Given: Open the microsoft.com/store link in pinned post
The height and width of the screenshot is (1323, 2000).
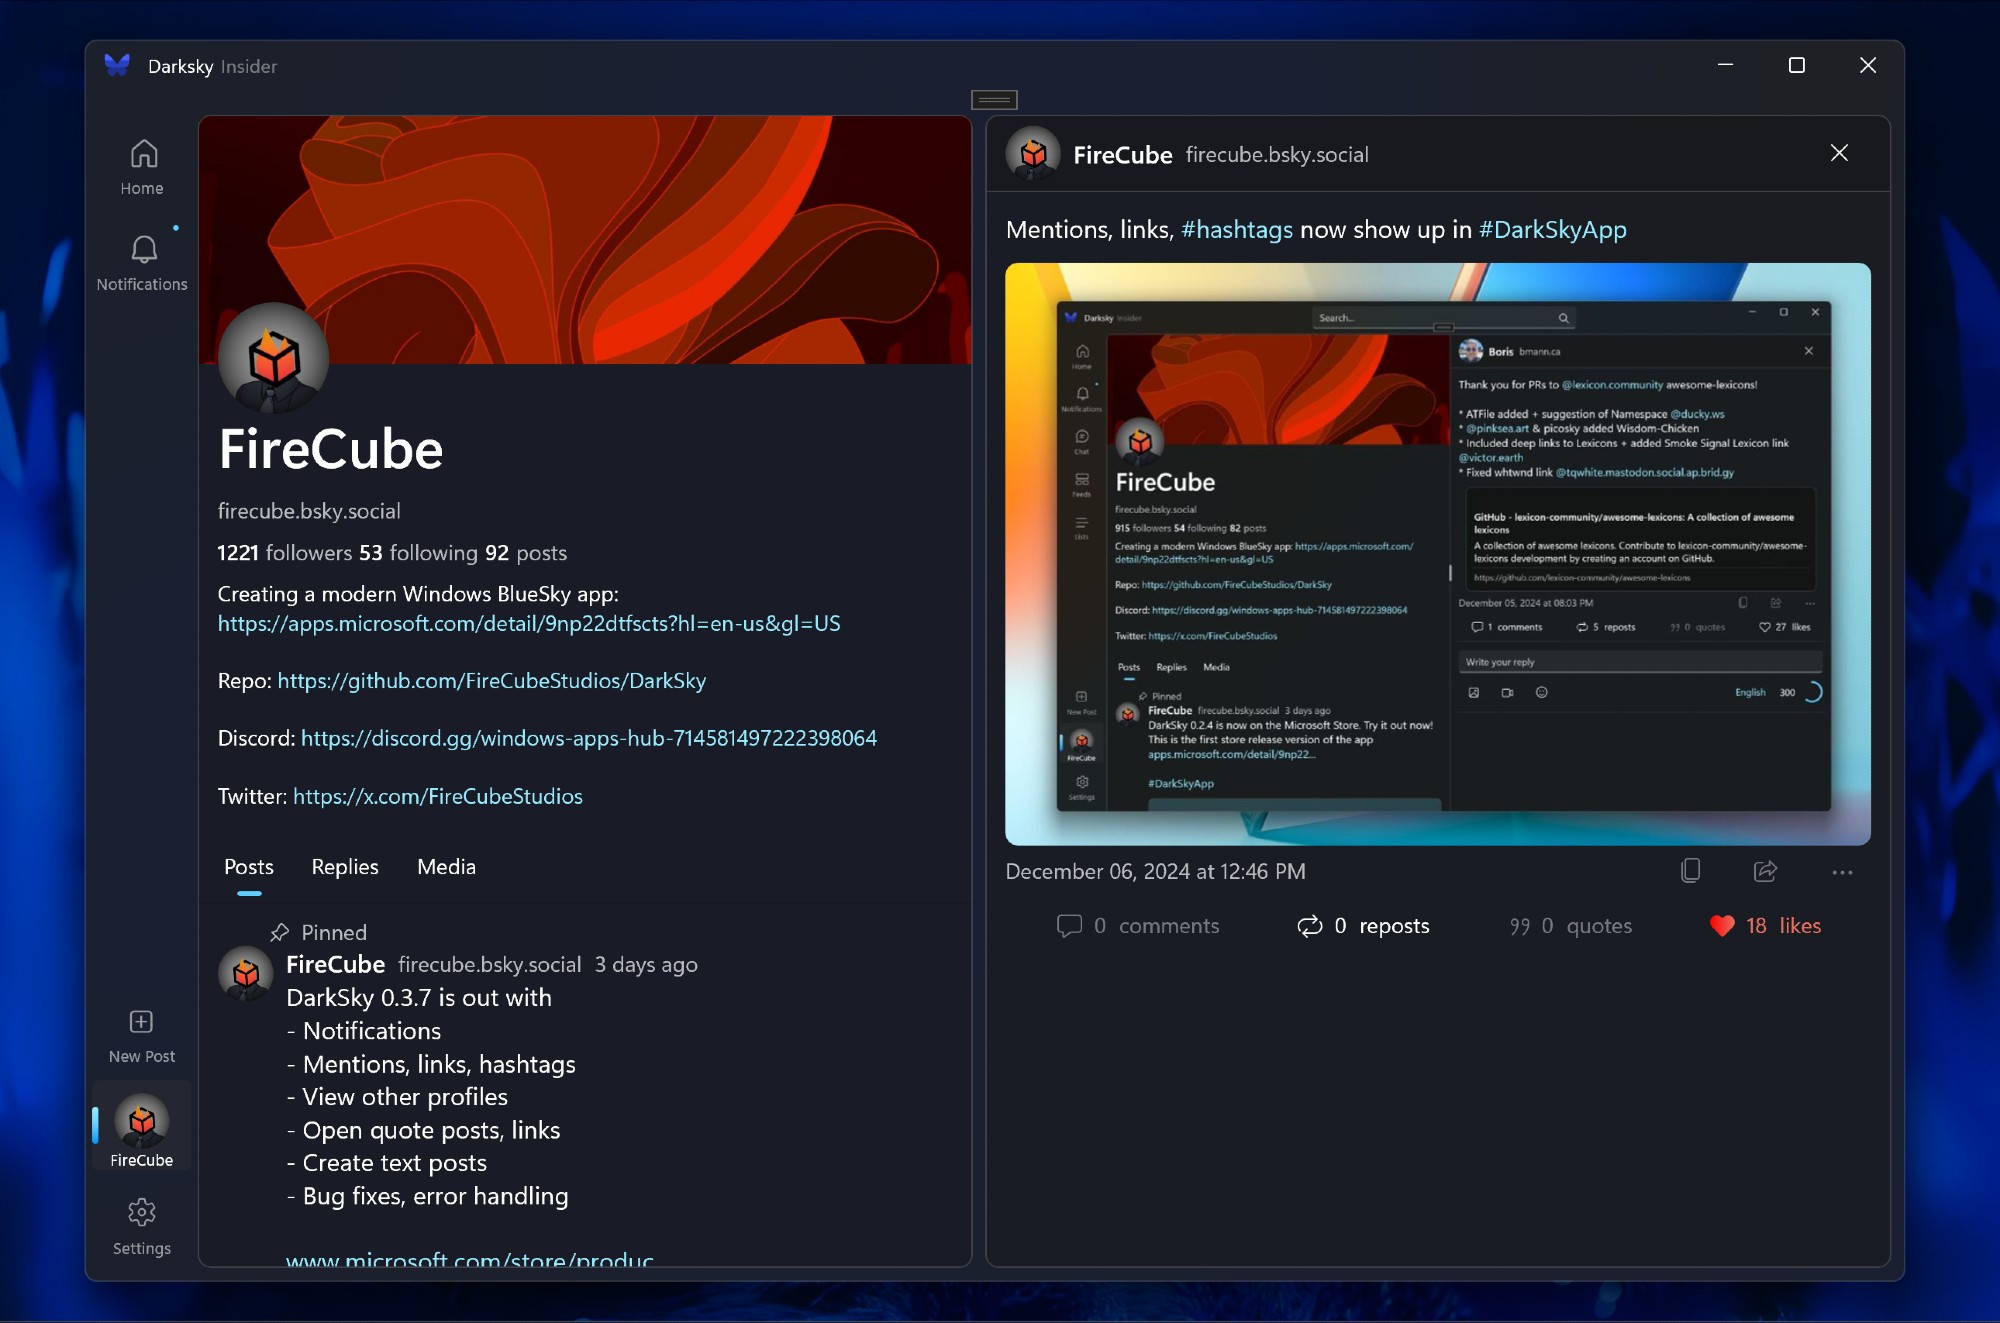Looking at the screenshot, I should [469, 1259].
